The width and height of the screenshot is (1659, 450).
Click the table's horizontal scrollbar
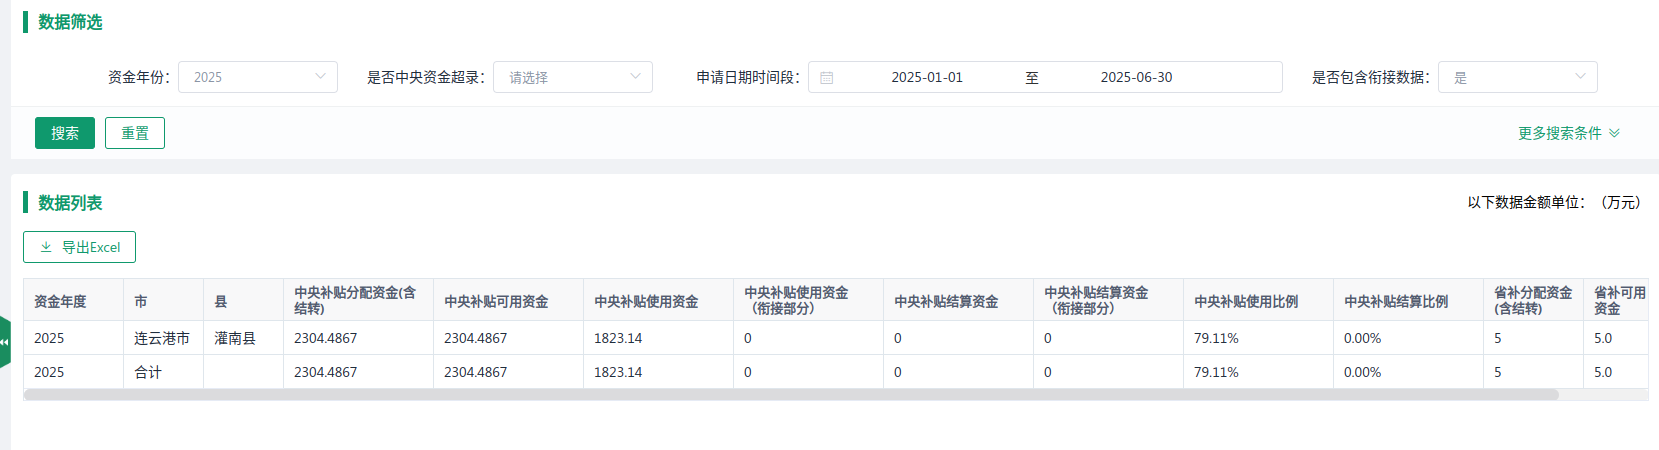790,395
